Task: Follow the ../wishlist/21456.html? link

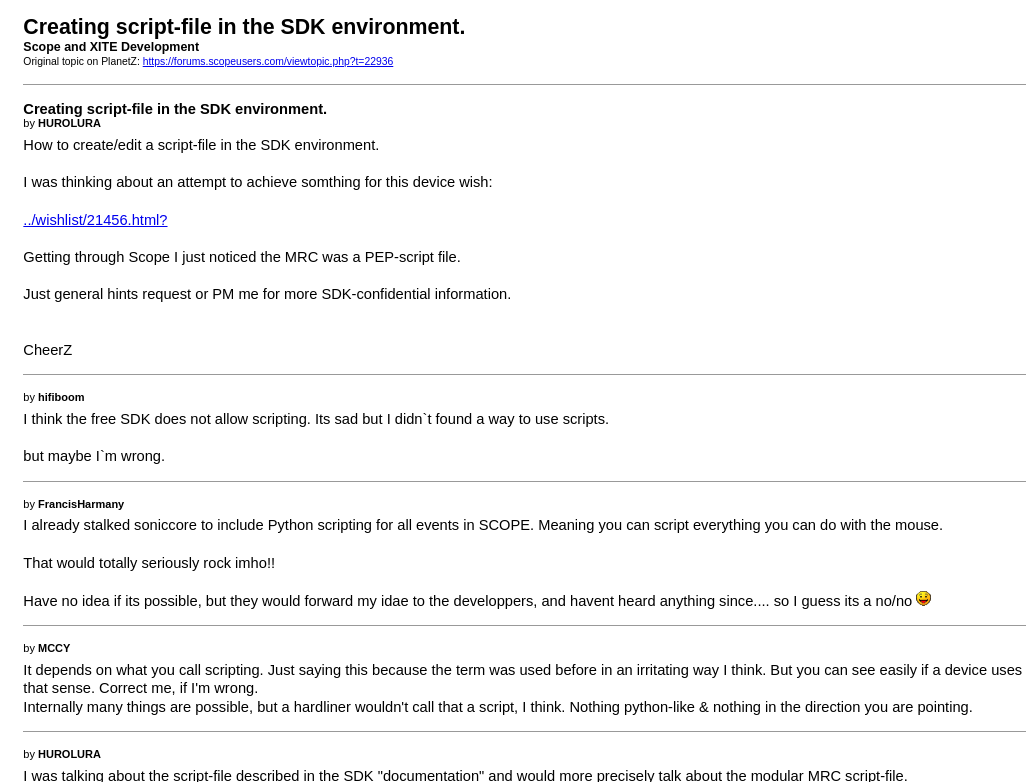Action: pos(95,220)
